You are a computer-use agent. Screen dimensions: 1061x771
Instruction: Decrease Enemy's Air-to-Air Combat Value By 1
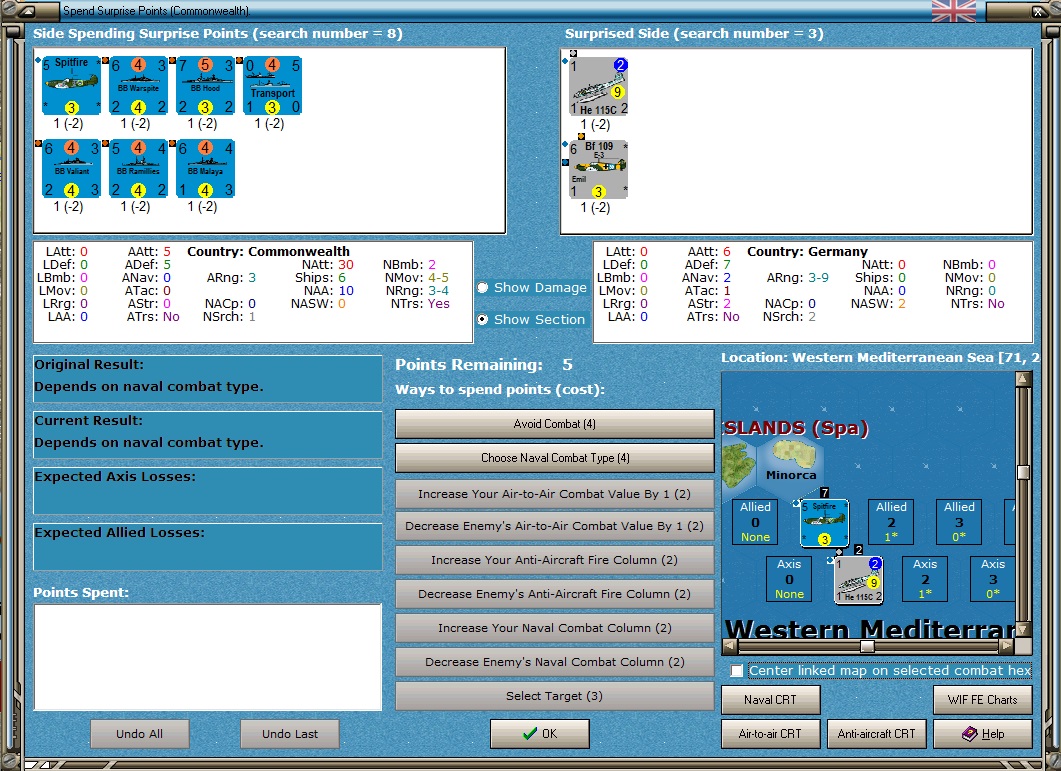pyautogui.click(x=554, y=526)
